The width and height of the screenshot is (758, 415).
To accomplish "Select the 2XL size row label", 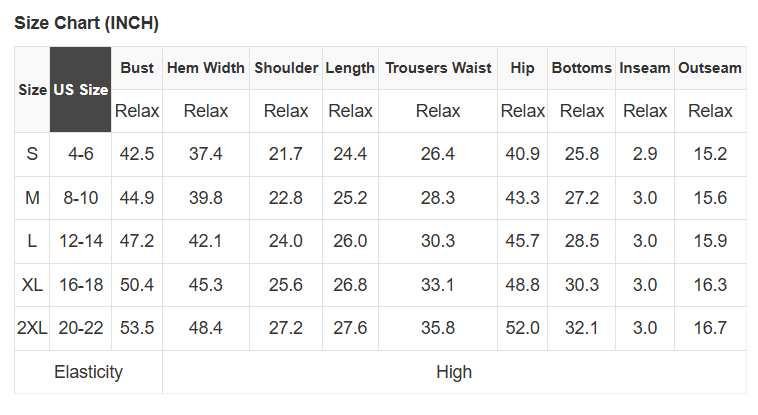I will click(32, 328).
